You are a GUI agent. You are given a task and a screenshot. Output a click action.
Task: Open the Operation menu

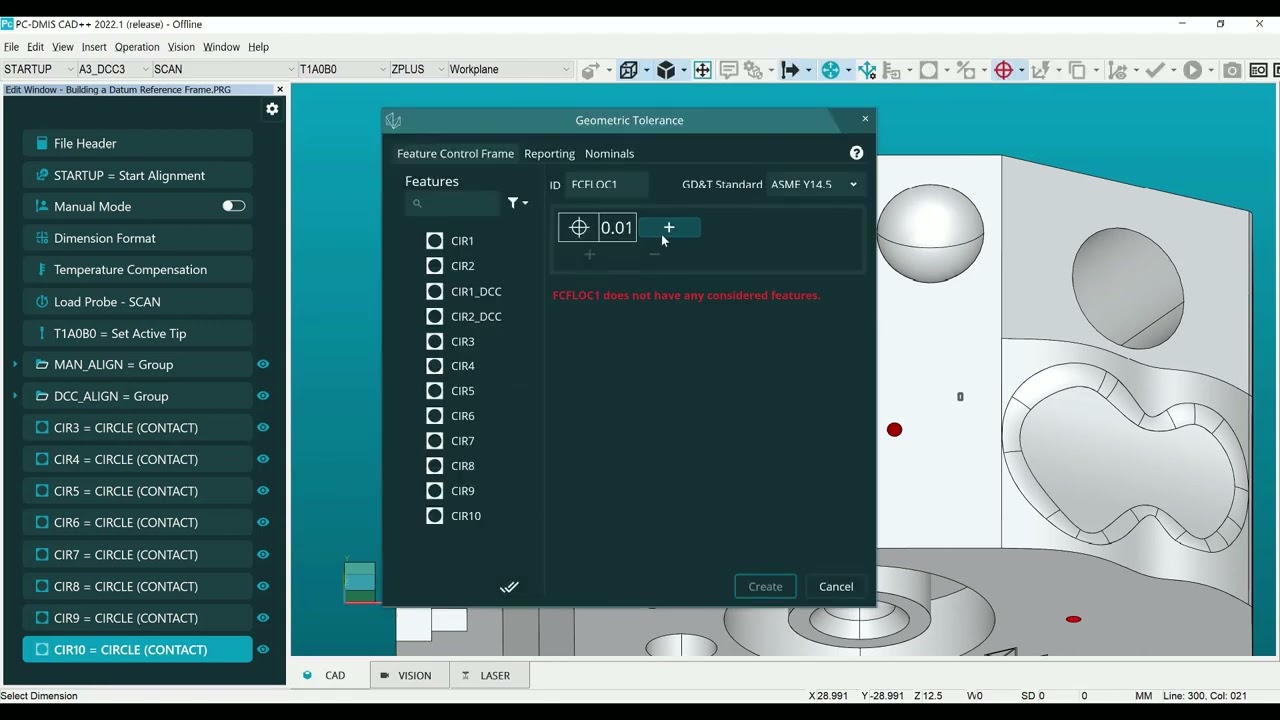[137, 47]
